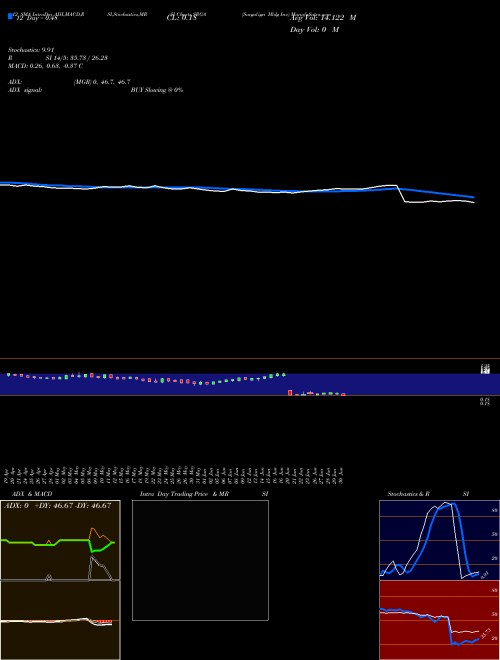Click the 'Avg Vol: 14.122 M' label
Viewport: 500px width, 660px height.
[323, 18]
